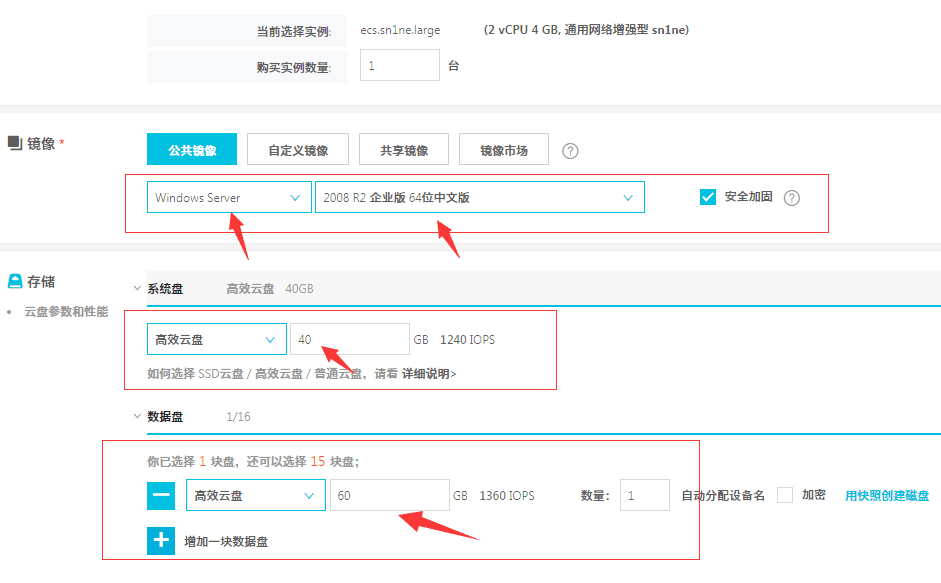Click the plus icon to add data disk
Screen dimensions: 941x583
point(162,541)
